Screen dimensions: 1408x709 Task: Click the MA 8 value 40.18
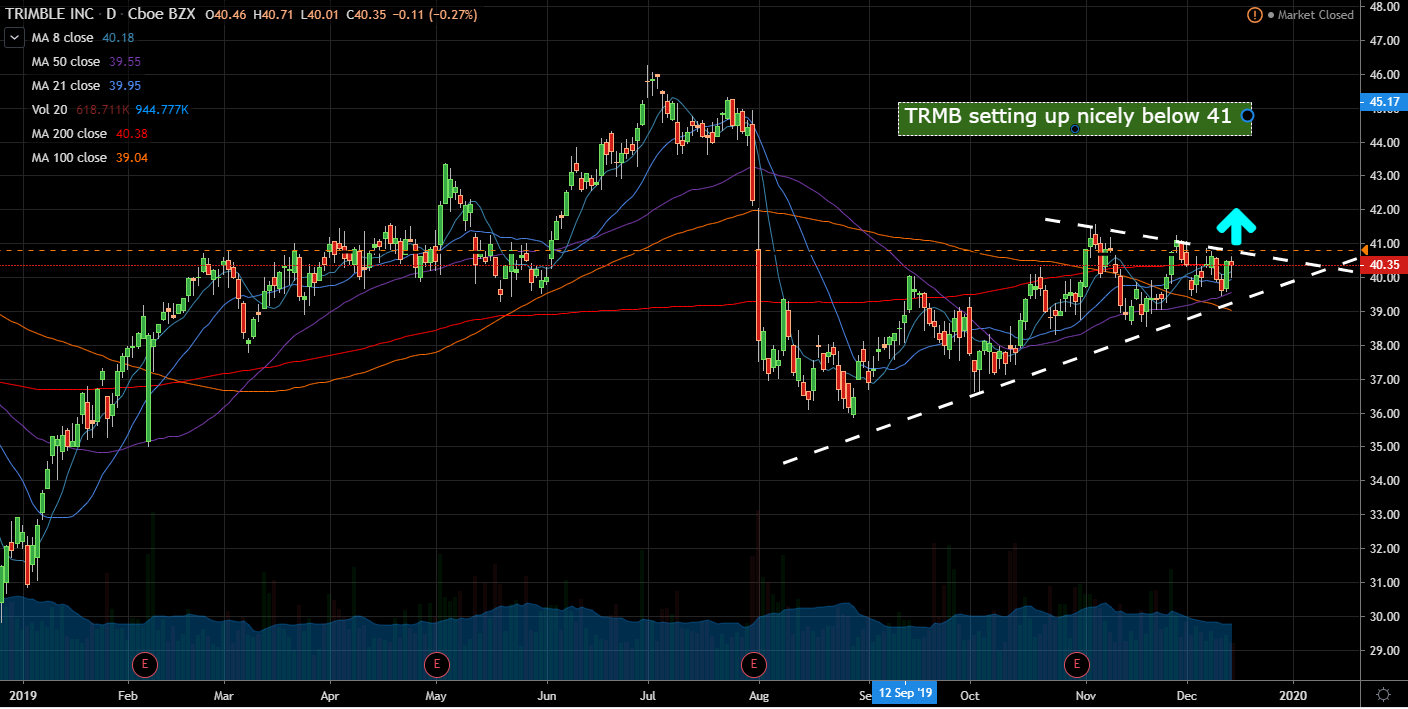click(118, 38)
